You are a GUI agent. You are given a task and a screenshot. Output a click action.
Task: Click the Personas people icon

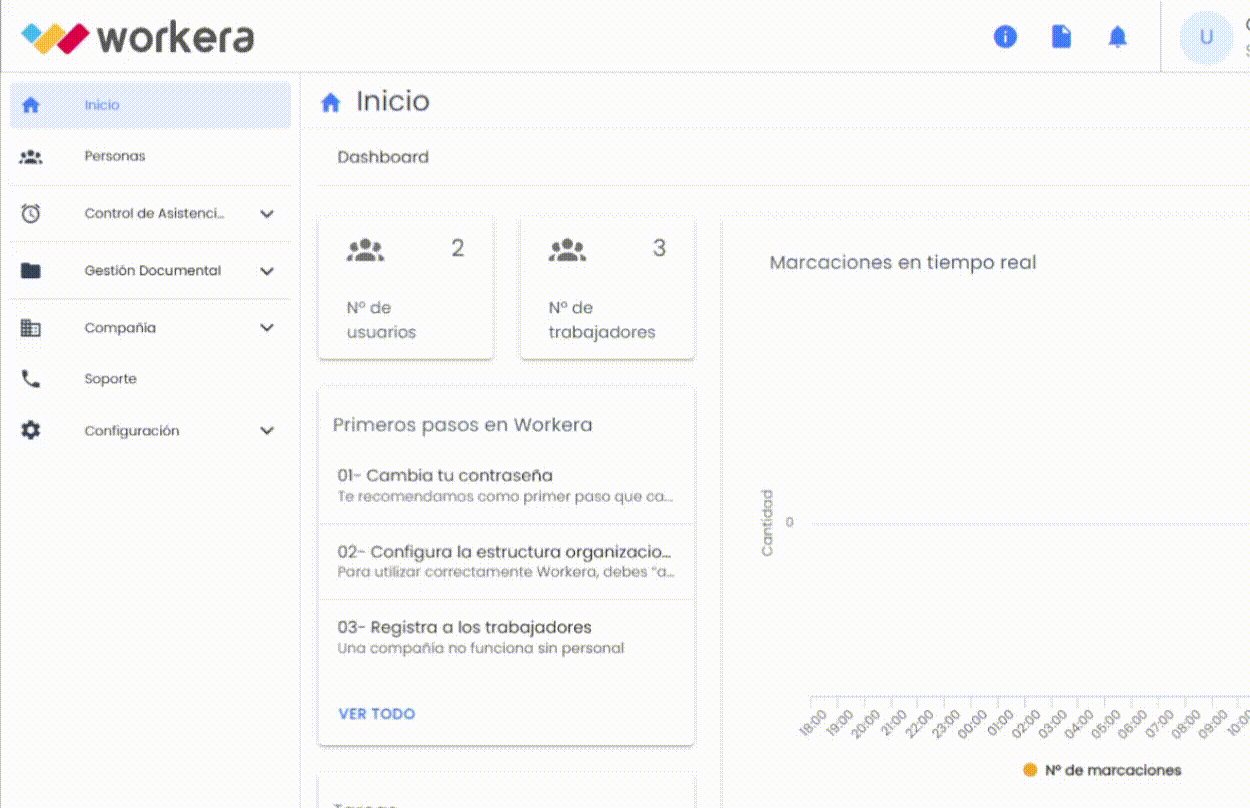[x=31, y=156]
